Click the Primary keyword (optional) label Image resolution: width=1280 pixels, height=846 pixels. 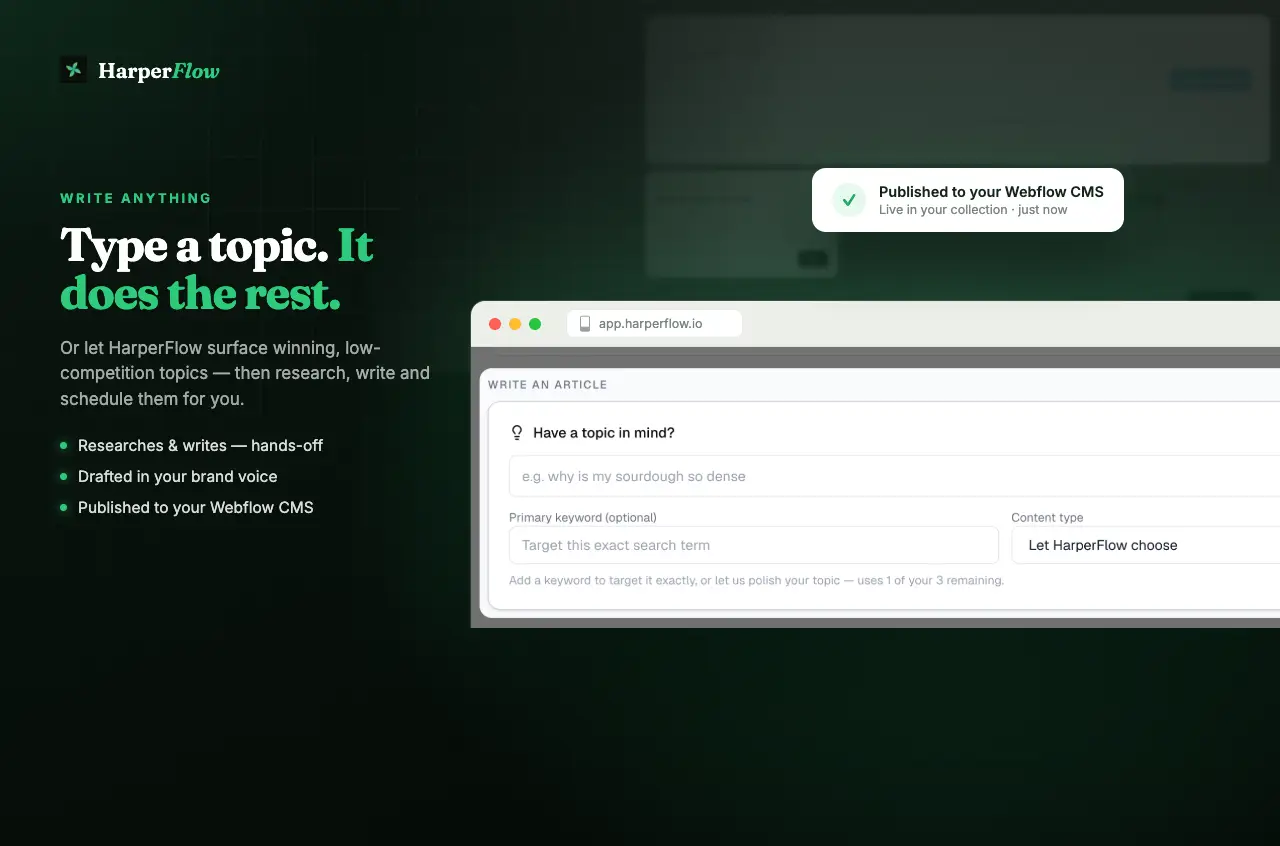583,517
